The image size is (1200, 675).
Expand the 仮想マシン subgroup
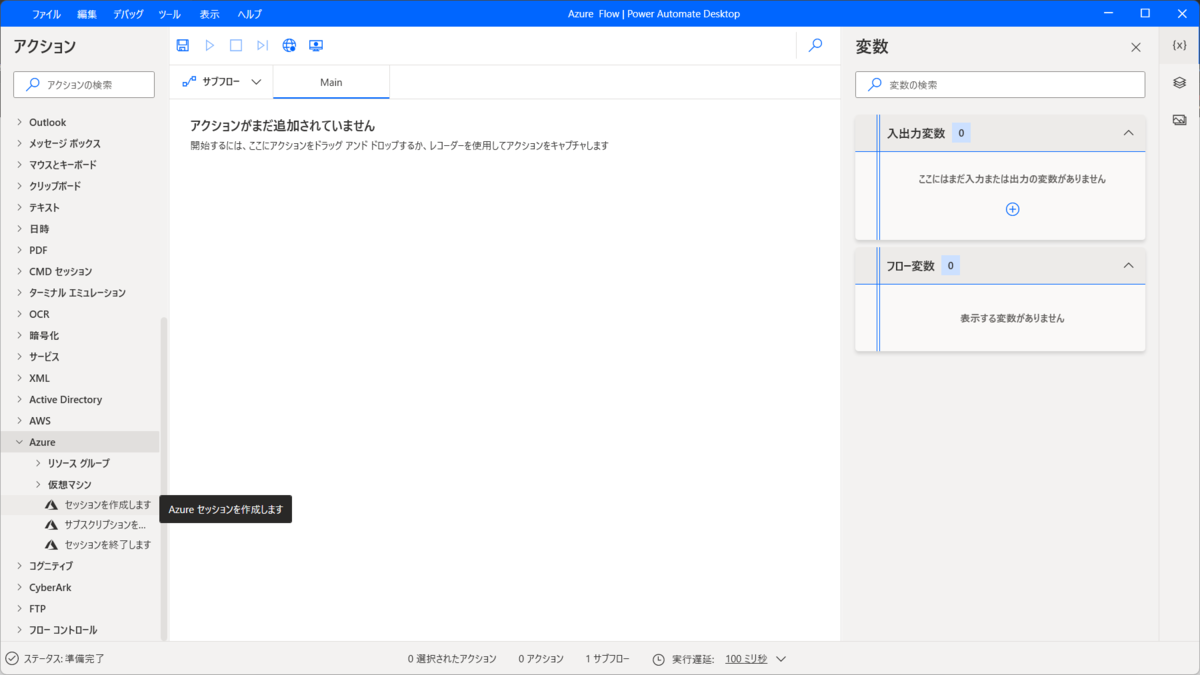click(38, 485)
